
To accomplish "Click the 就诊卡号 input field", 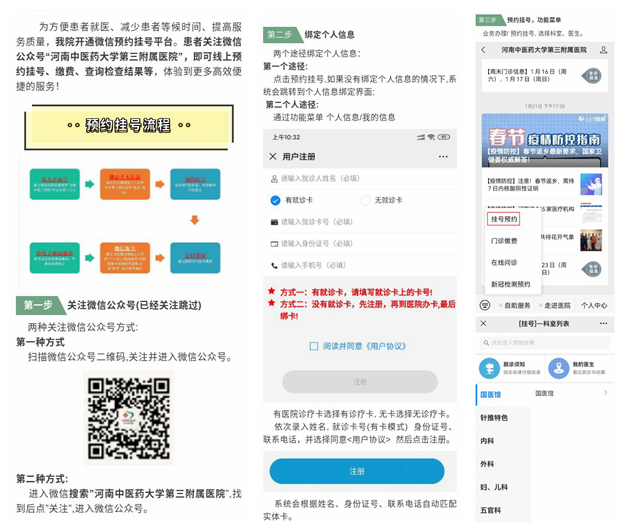I will [x=360, y=222].
